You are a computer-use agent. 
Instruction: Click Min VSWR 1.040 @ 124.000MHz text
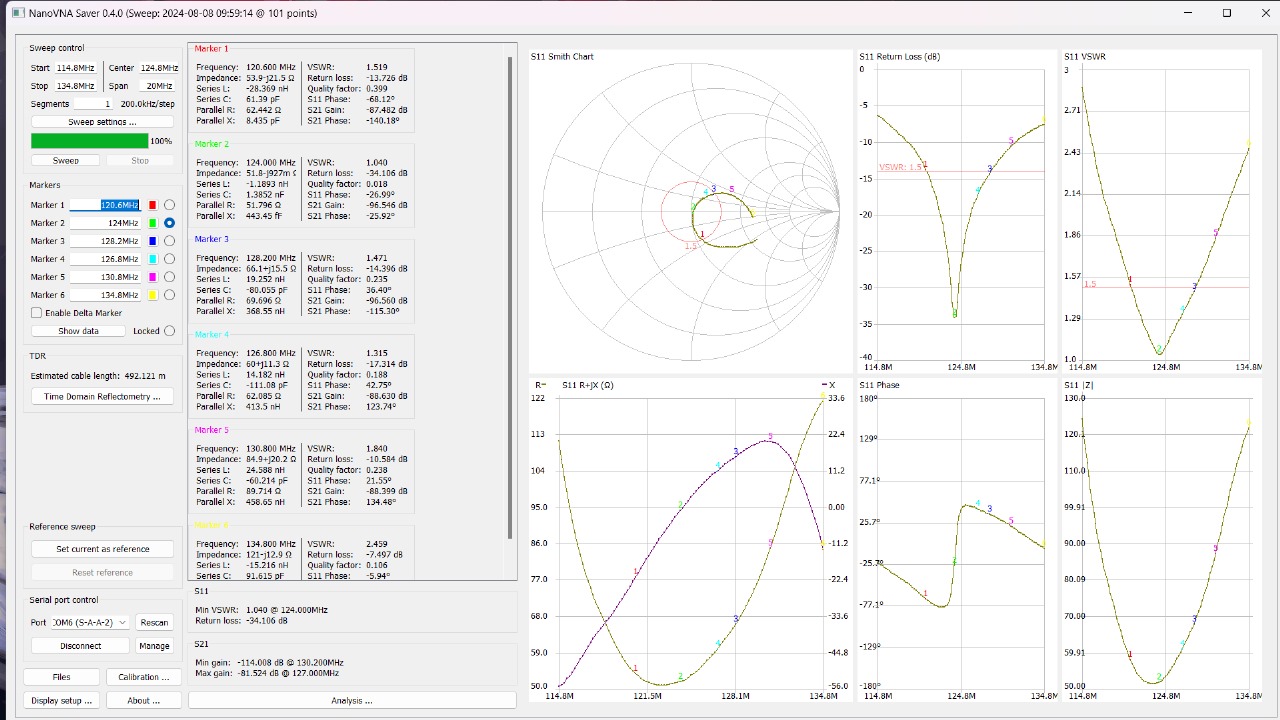(261, 609)
